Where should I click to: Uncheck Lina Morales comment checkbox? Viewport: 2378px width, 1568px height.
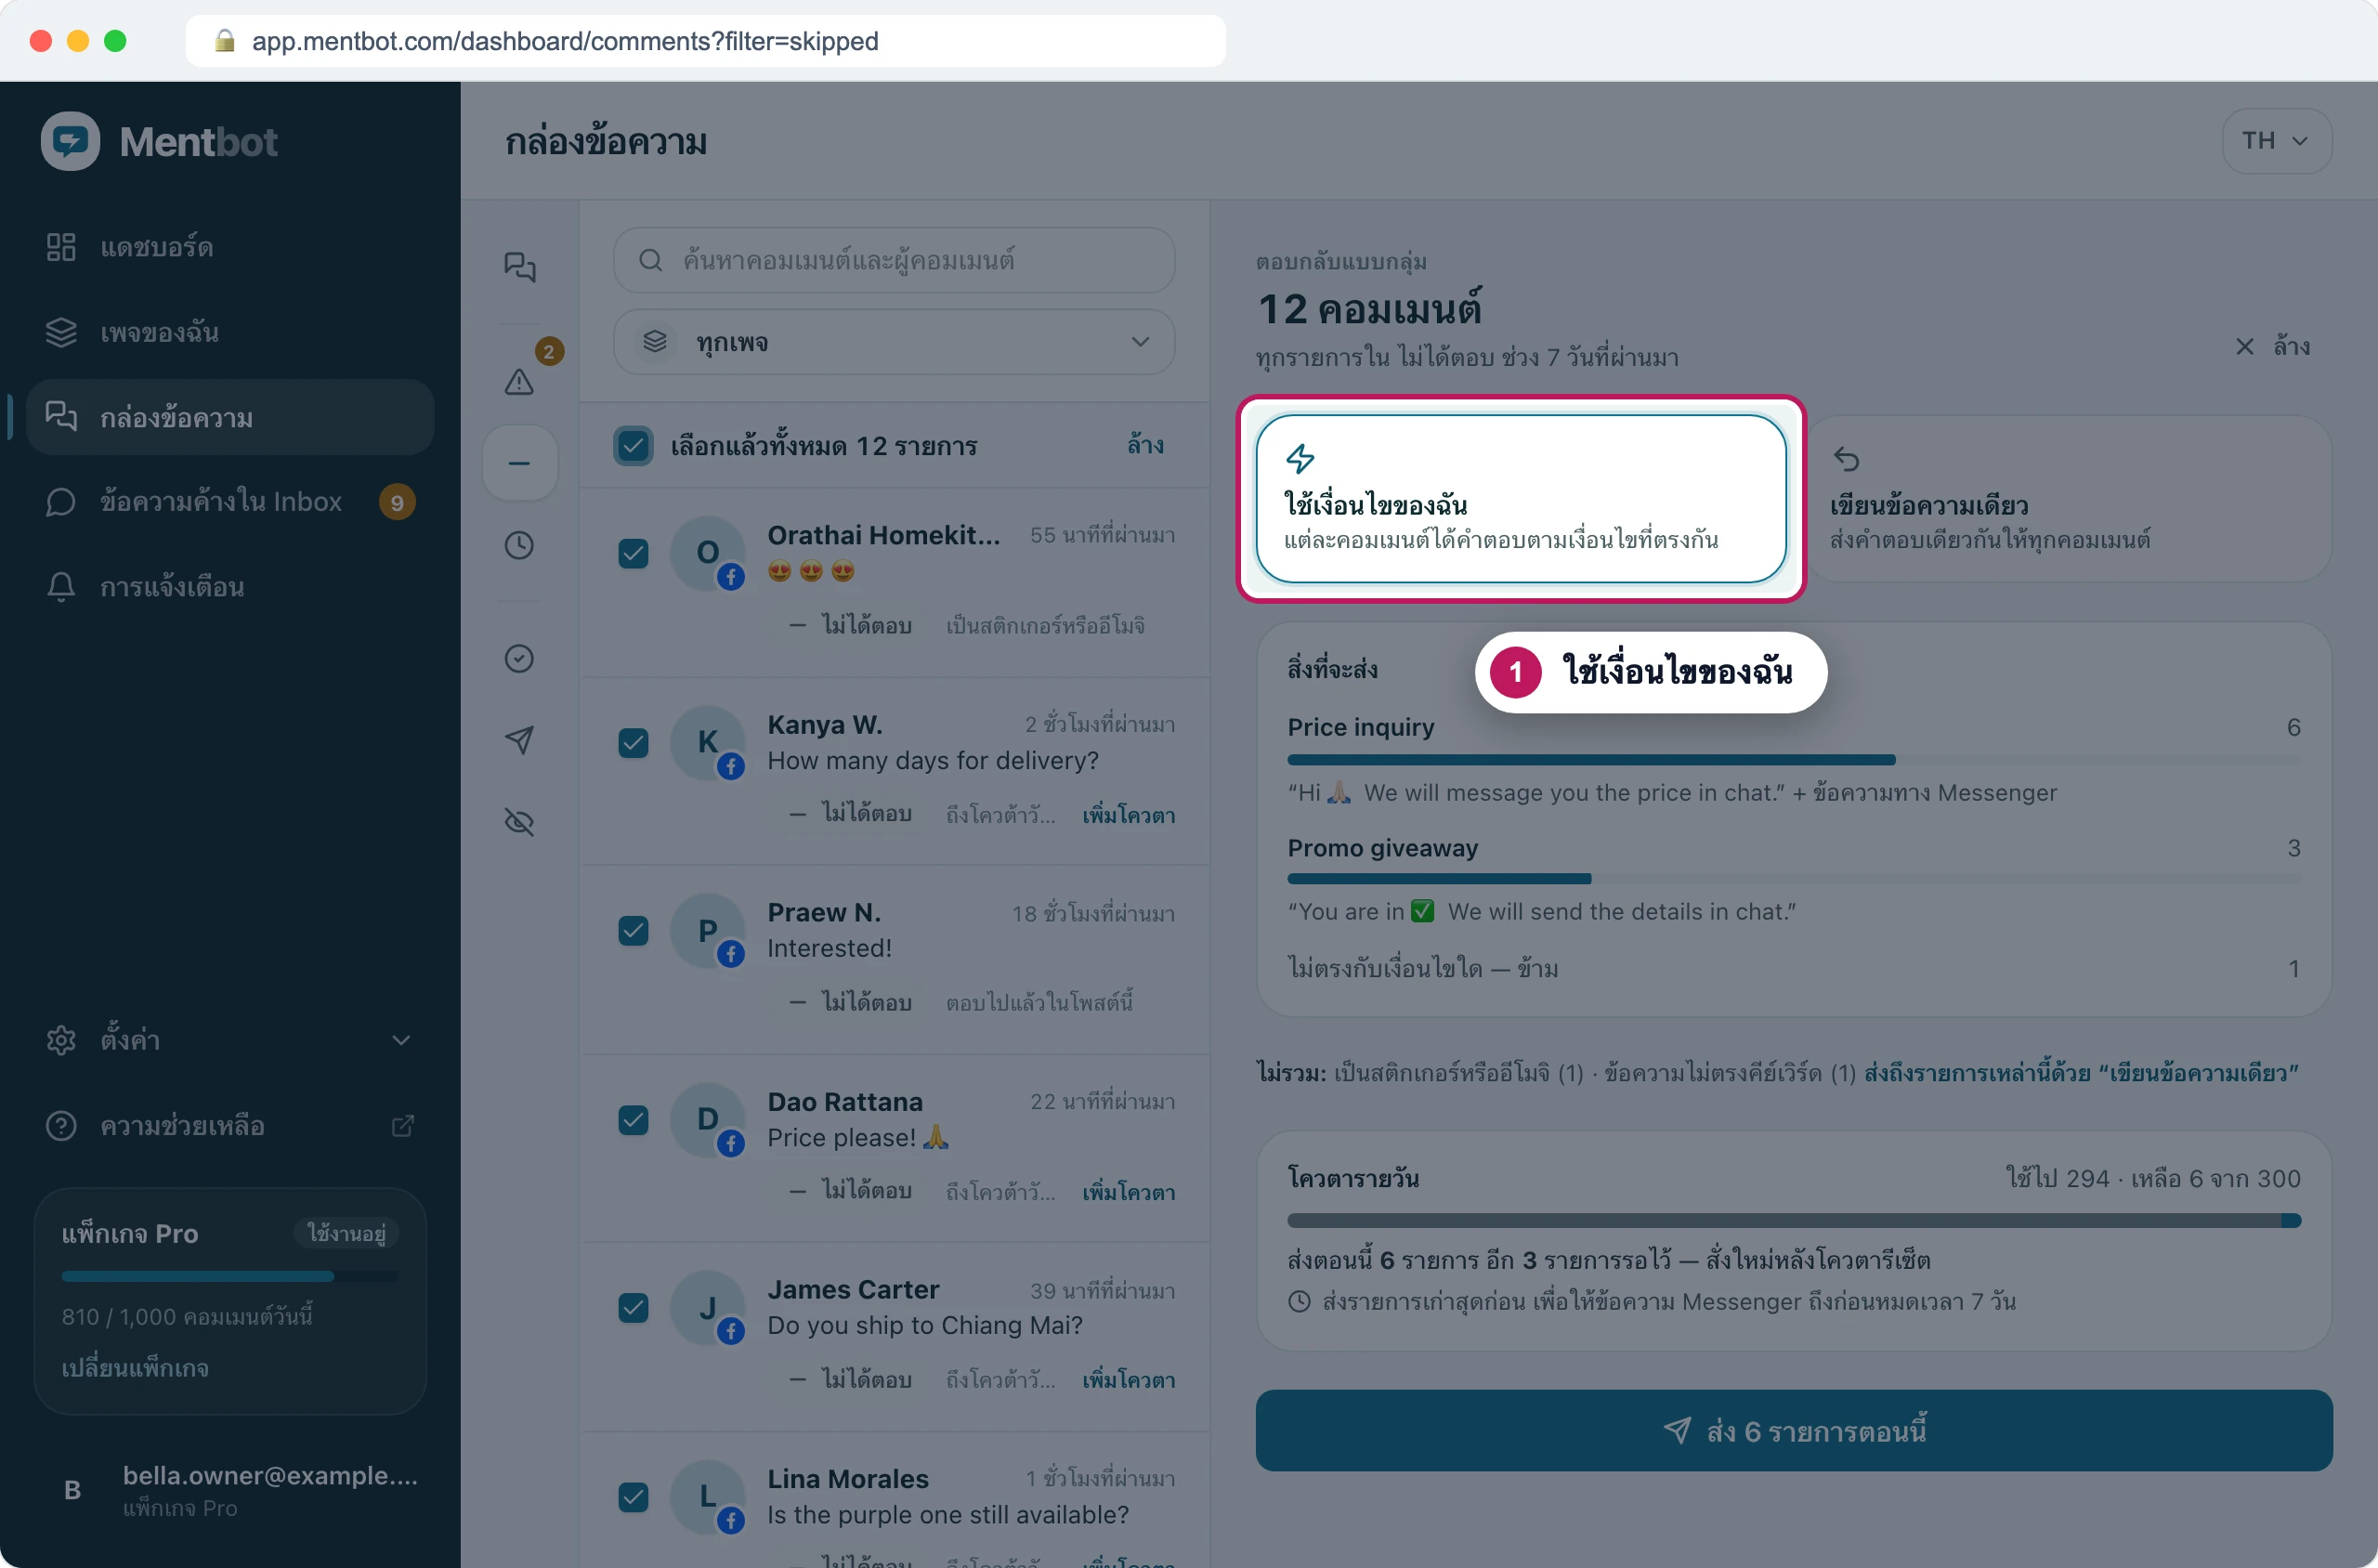point(633,1497)
